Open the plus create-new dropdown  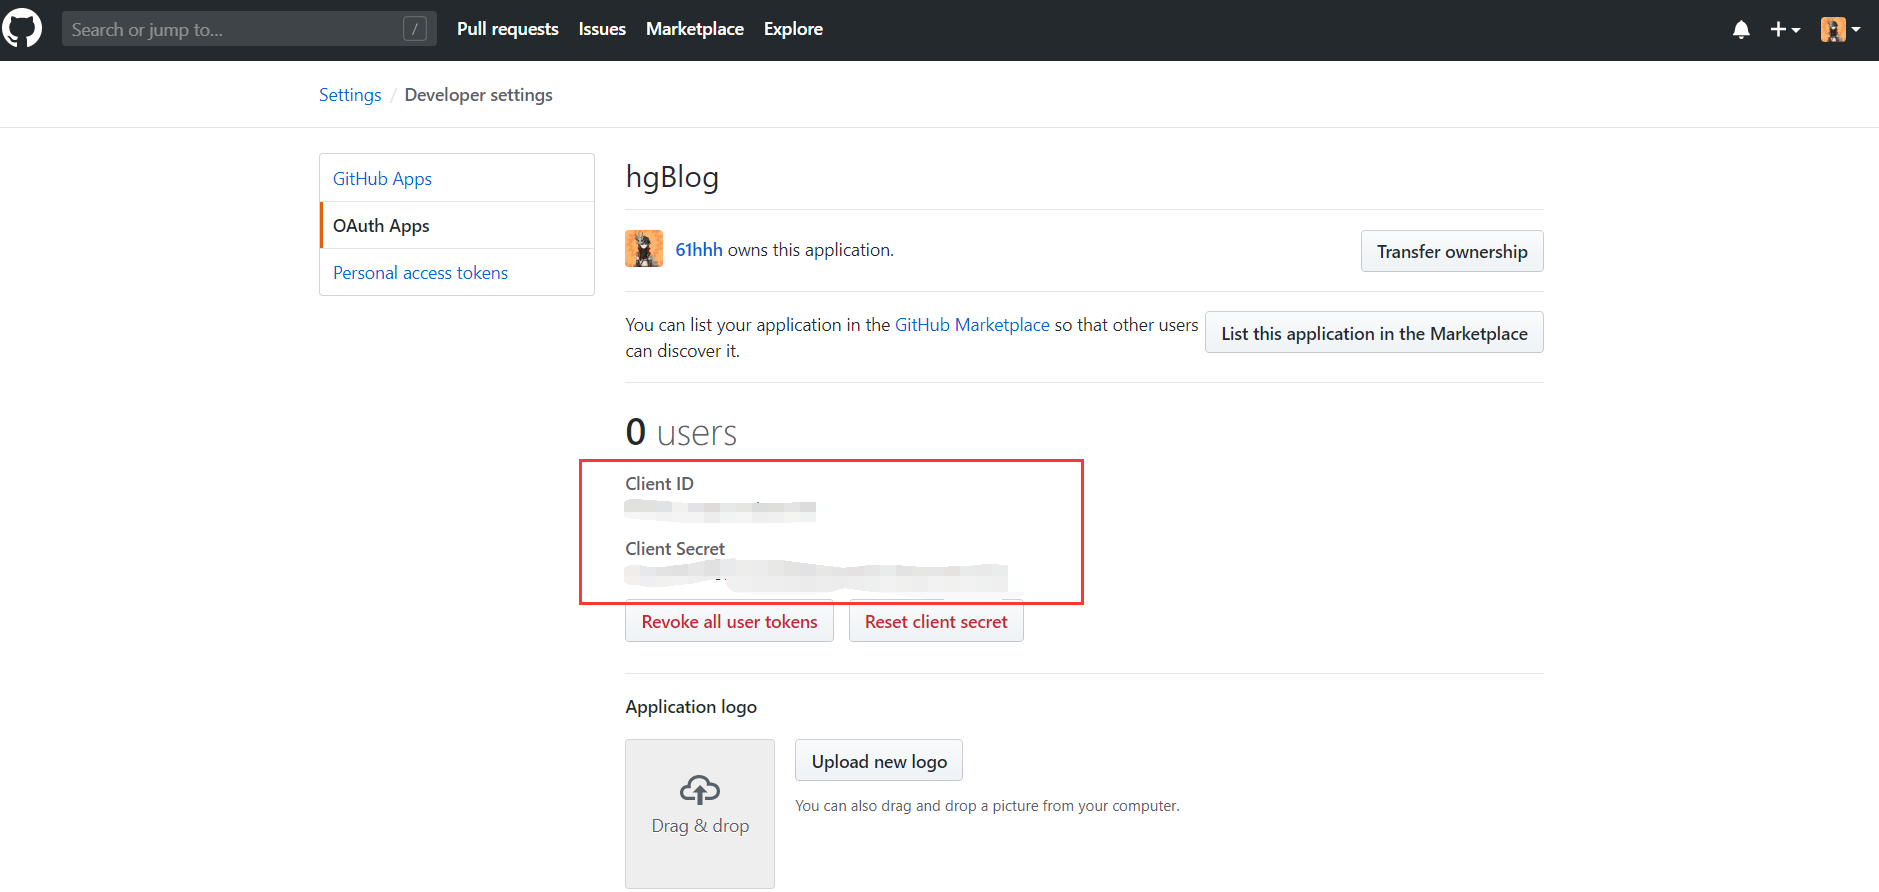point(1785,30)
